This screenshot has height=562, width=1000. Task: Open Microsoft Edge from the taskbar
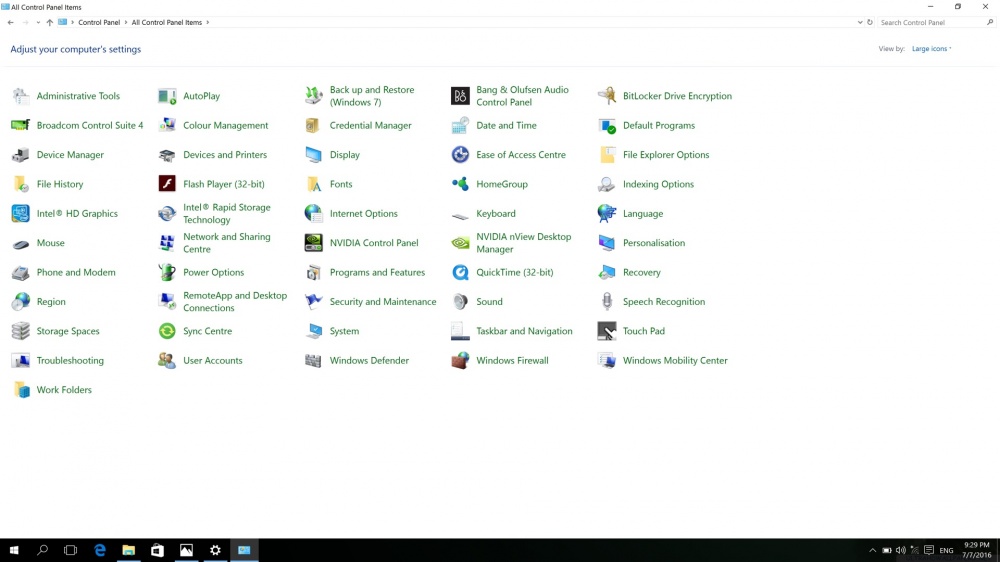click(100, 550)
